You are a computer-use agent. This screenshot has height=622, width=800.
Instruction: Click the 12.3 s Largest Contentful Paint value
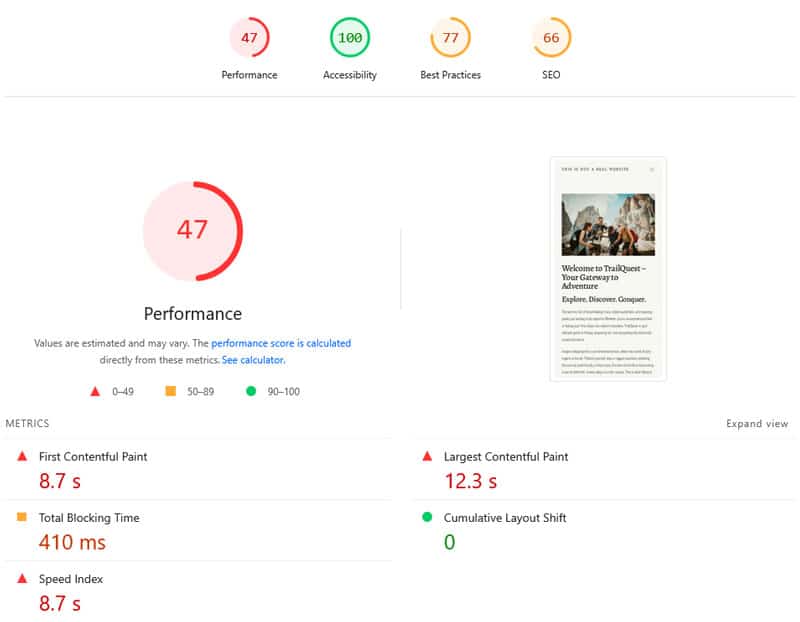click(x=469, y=481)
